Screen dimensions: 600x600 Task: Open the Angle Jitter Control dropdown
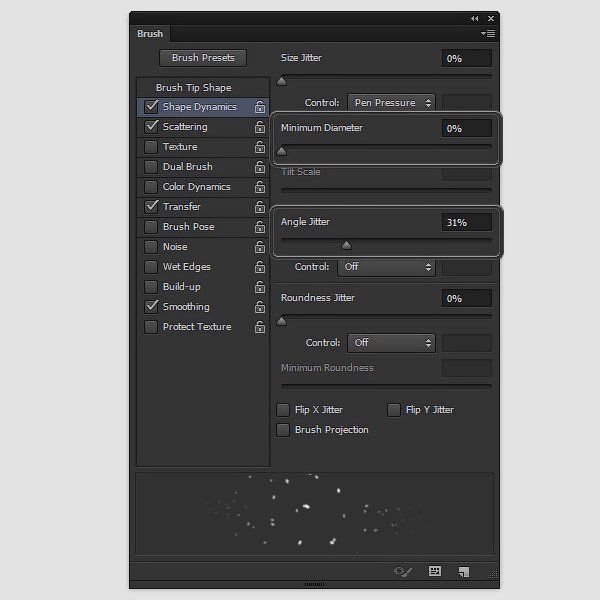point(386,267)
